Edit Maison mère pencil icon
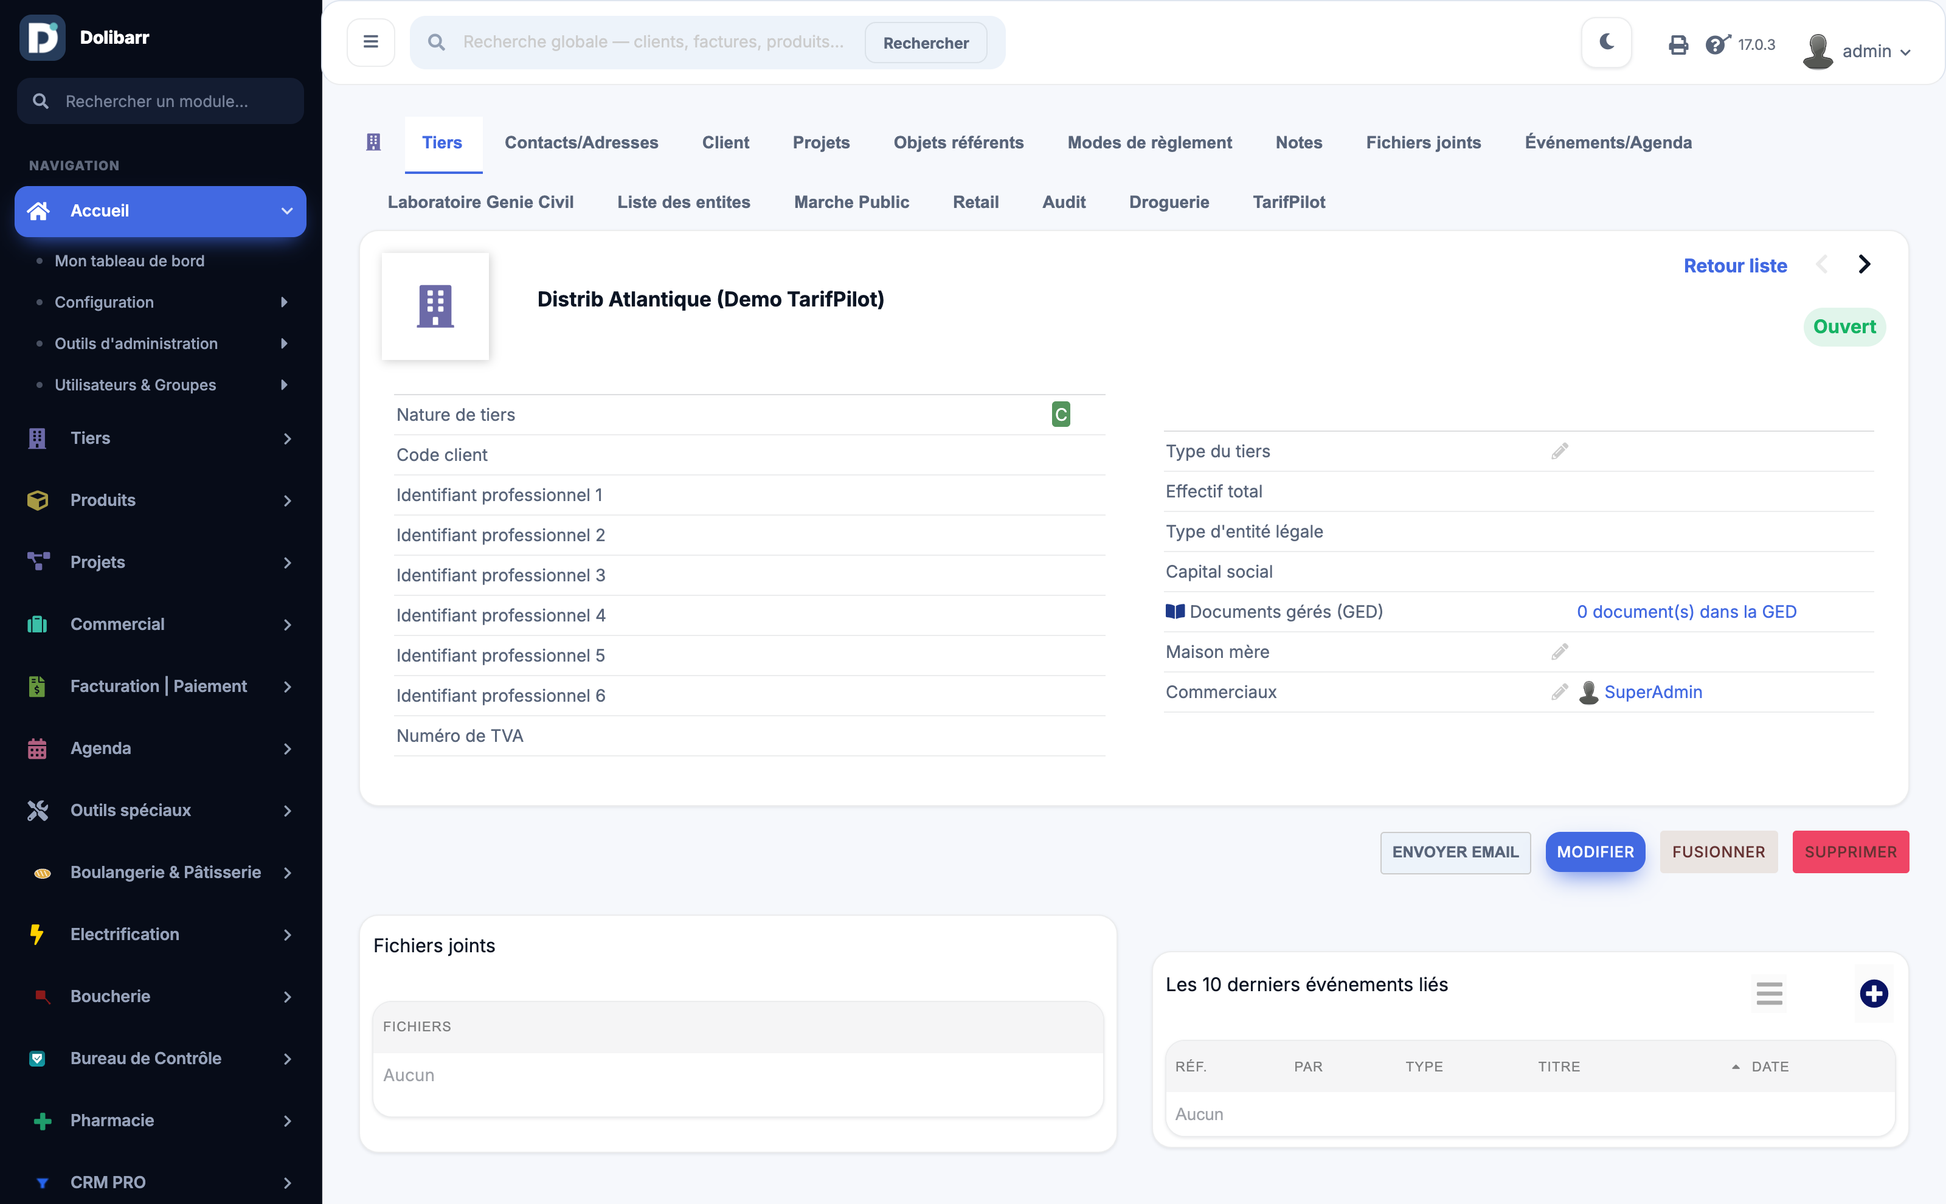 click(1559, 652)
